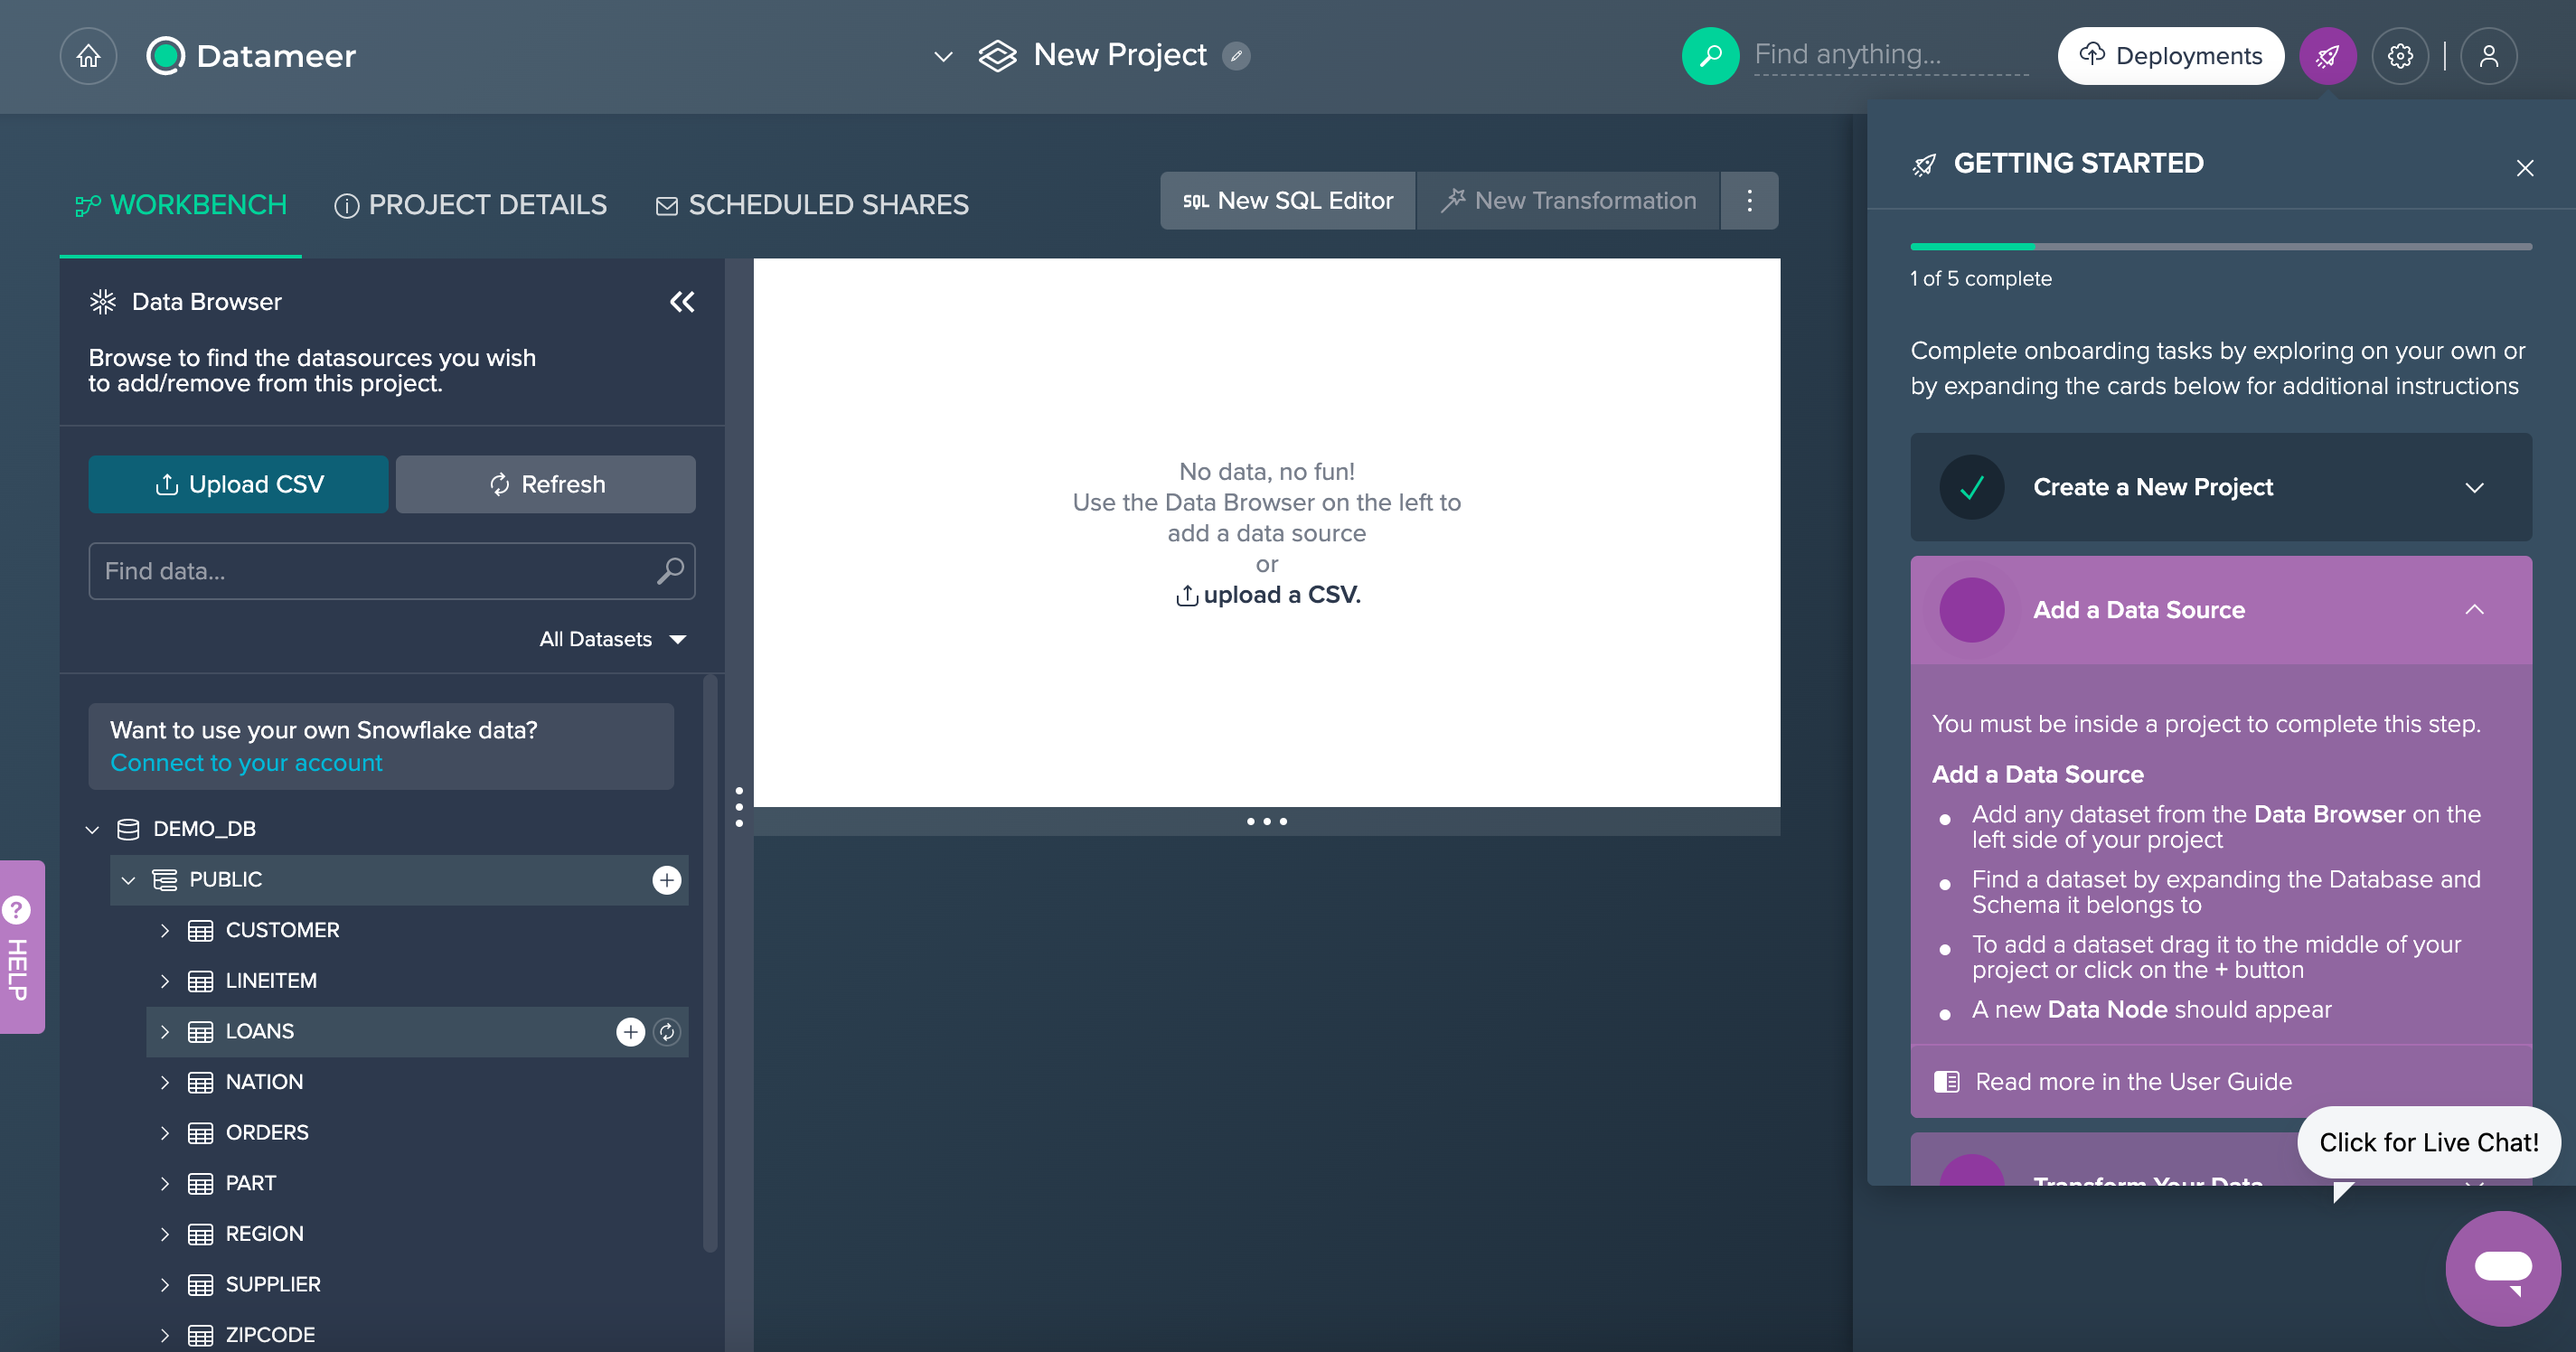Click the Upload CSV button
The height and width of the screenshot is (1352, 2576).
(x=238, y=484)
